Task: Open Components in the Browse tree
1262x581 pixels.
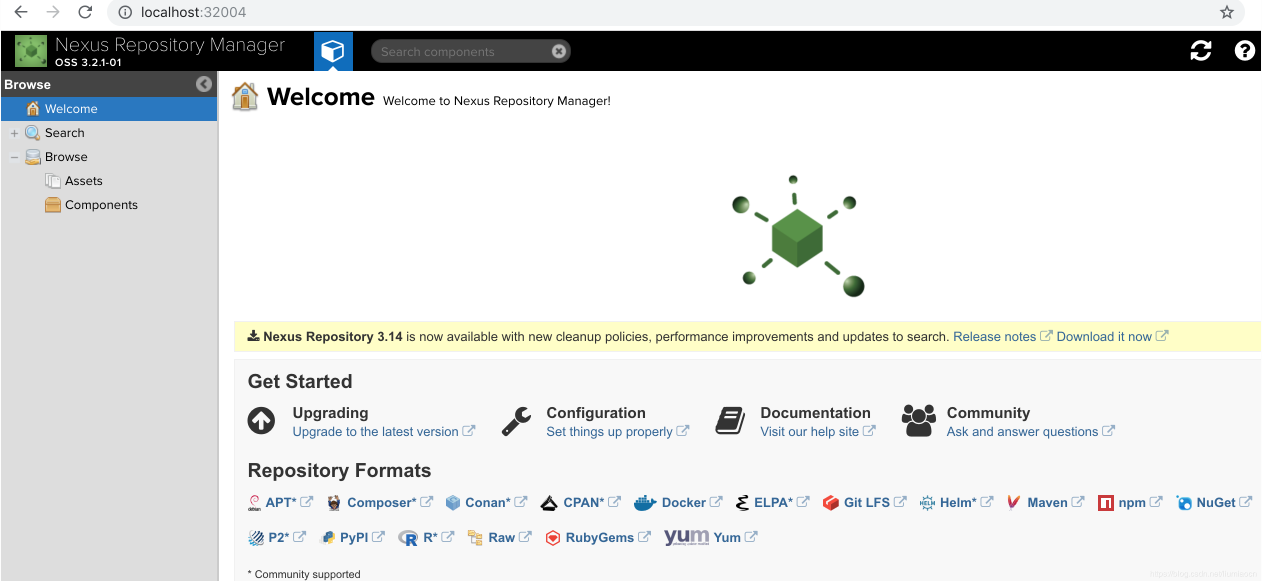Action: click(x=101, y=205)
